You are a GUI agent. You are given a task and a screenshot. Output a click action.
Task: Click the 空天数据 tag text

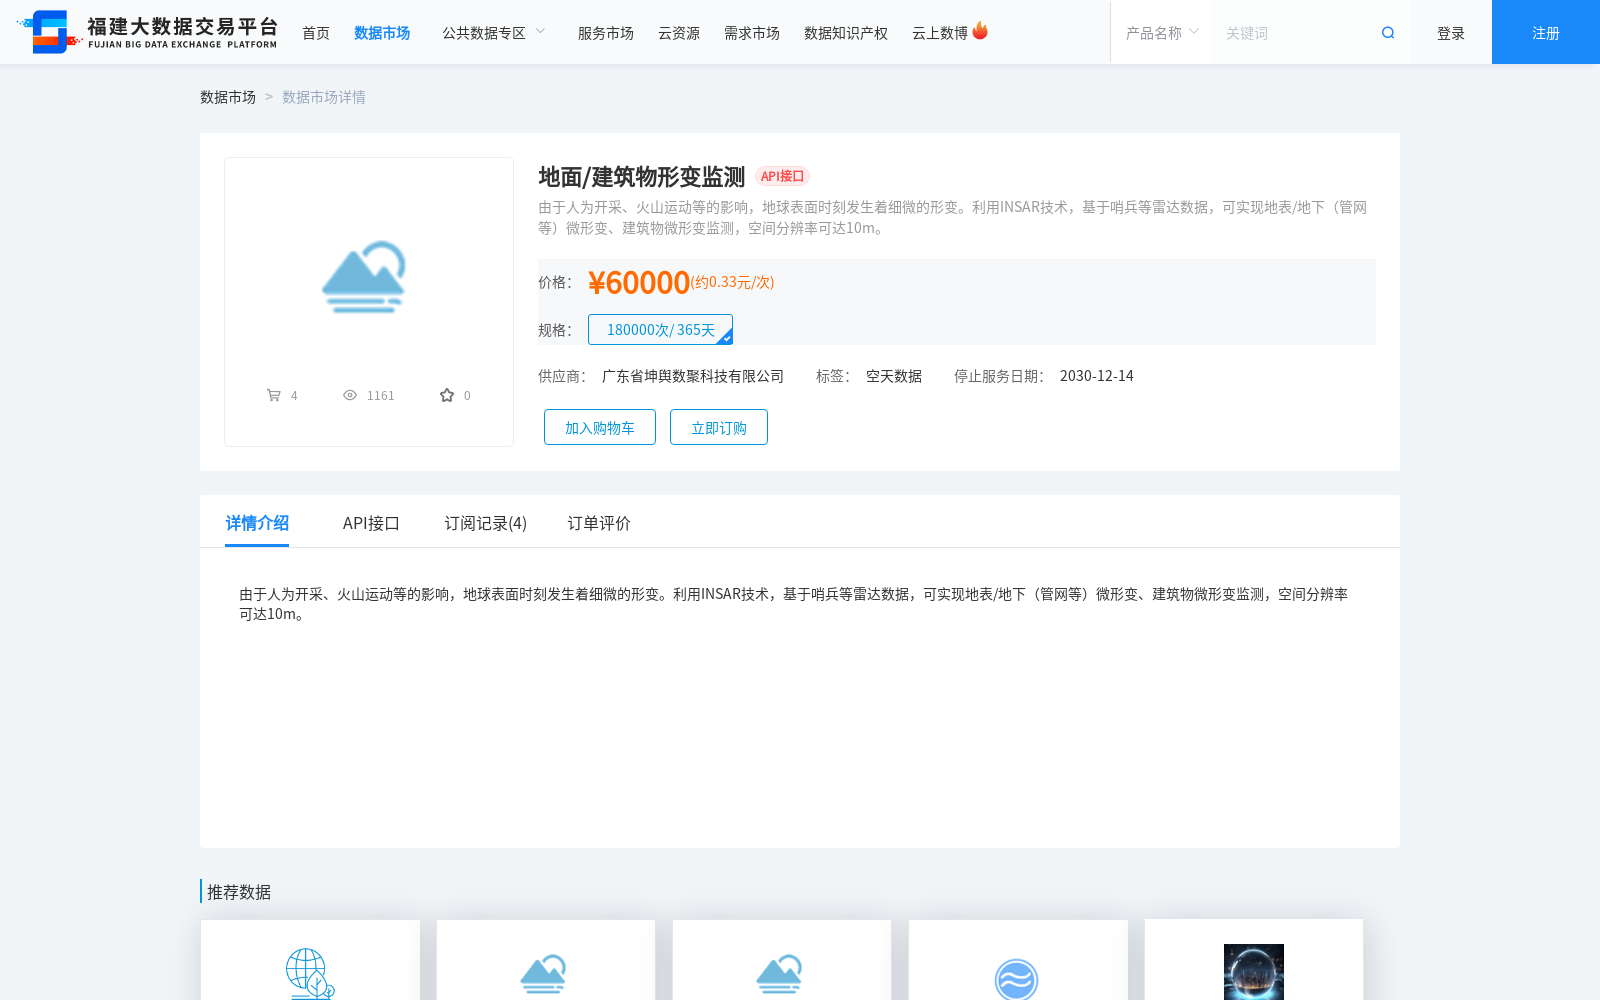pos(894,376)
